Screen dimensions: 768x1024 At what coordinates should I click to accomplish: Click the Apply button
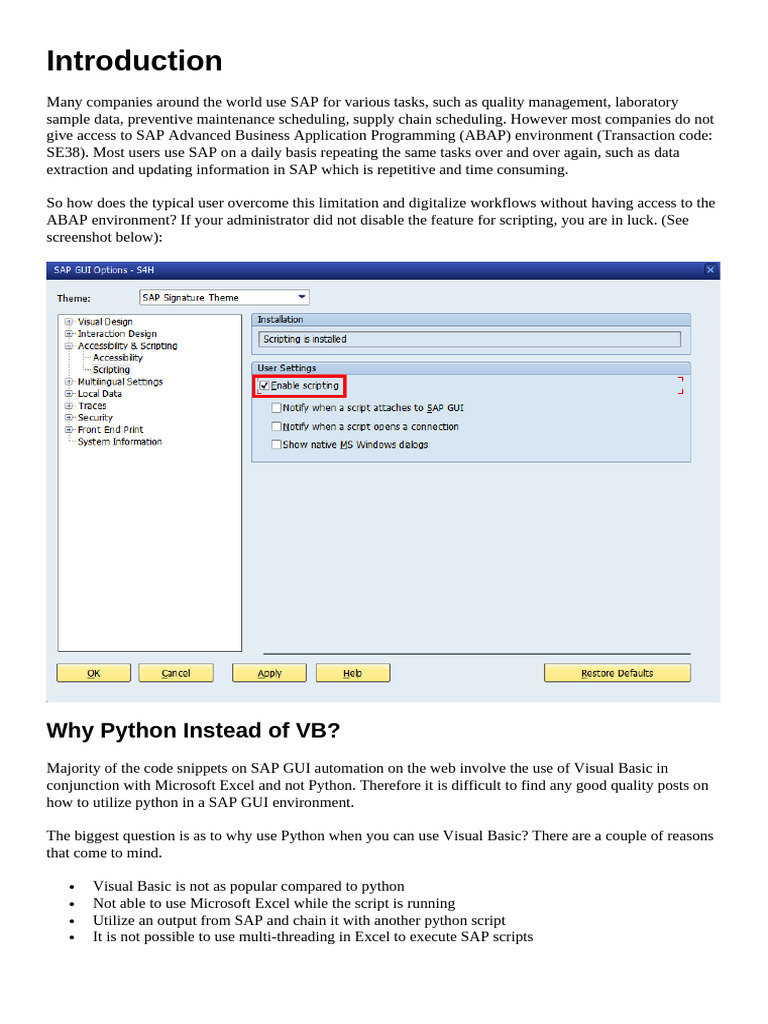pyautogui.click(x=269, y=673)
